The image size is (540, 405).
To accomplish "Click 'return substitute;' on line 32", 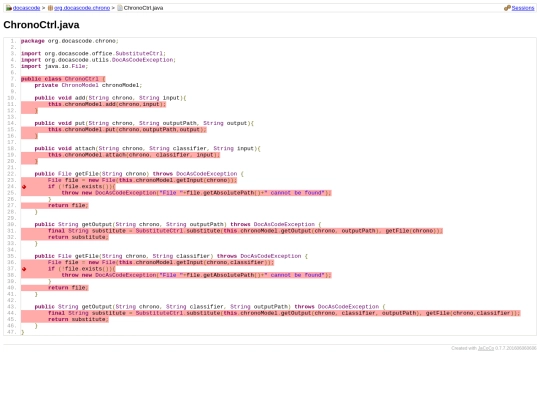I will point(78,237).
